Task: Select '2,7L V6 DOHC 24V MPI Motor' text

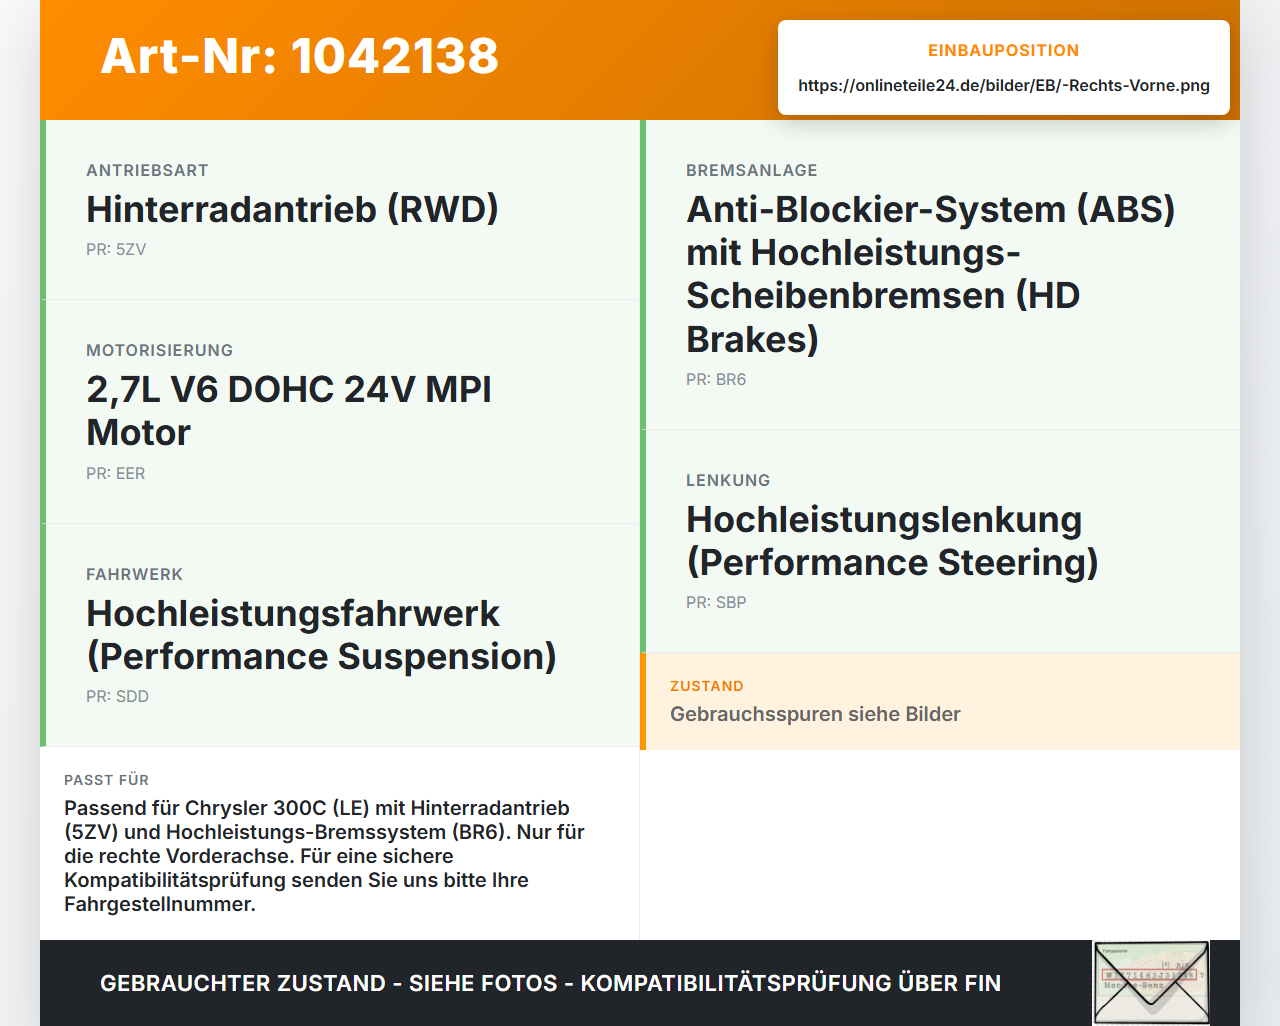Action: coord(289,411)
